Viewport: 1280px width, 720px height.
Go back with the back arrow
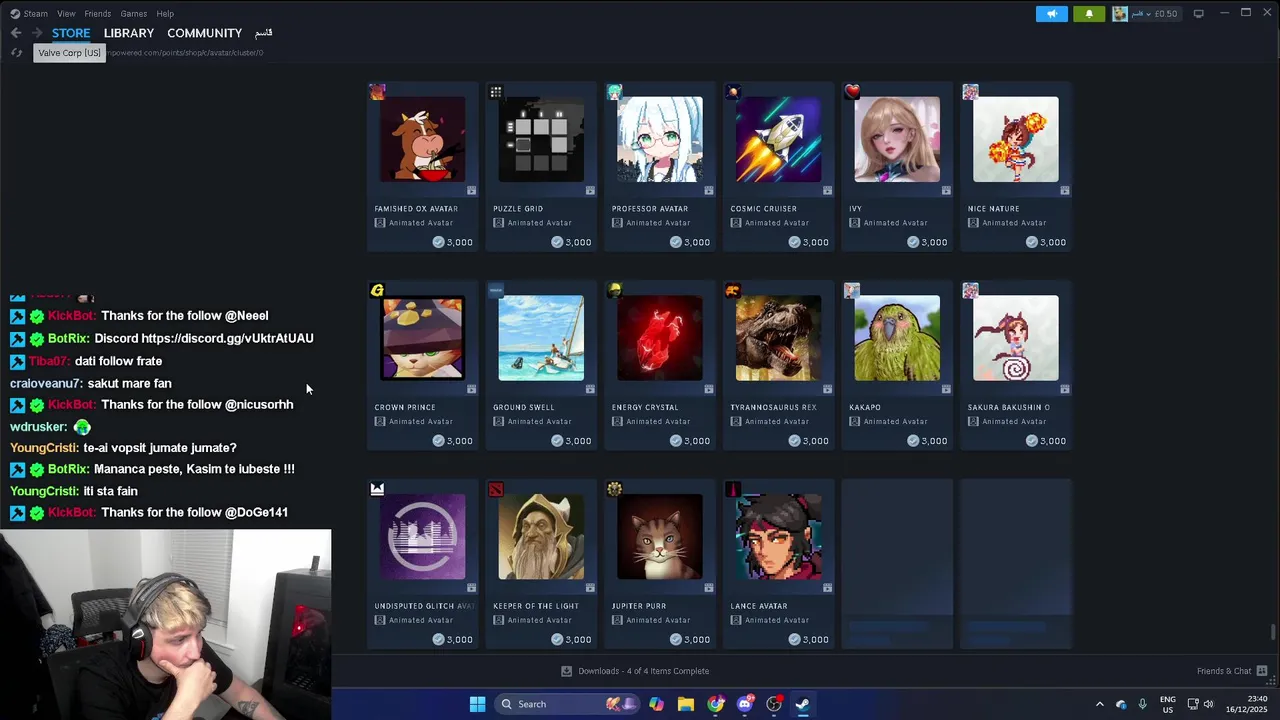click(x=16, y=33)
